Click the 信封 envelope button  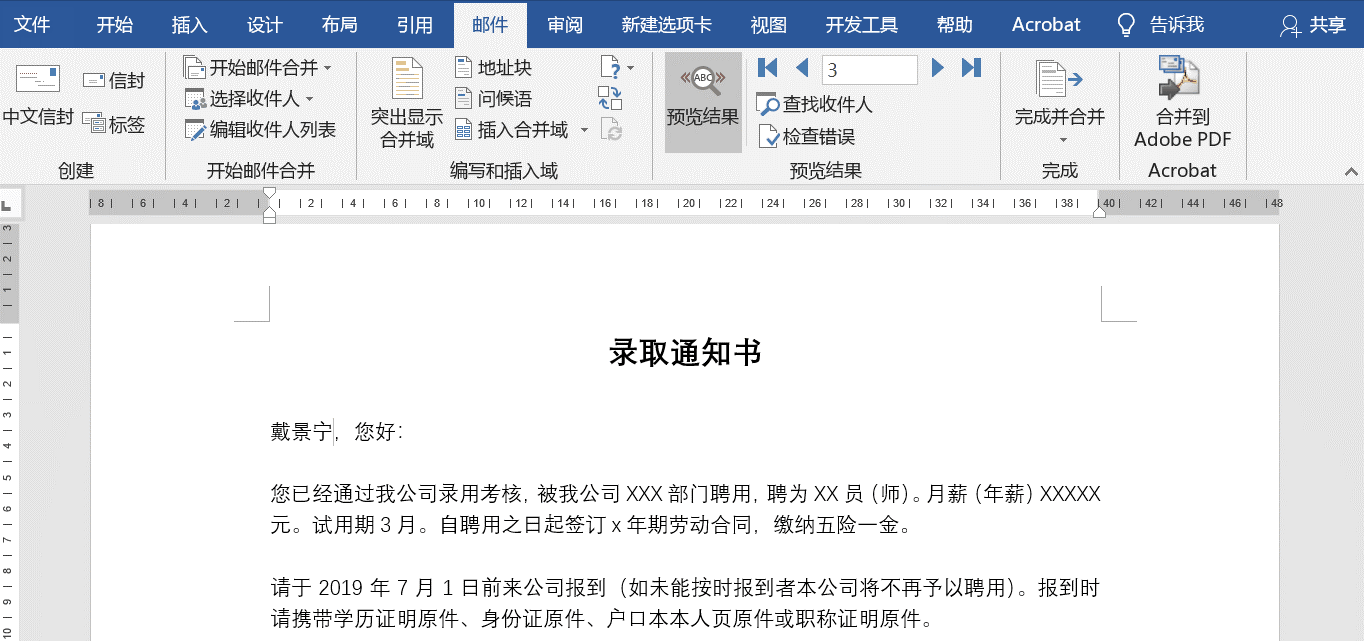click(113, 80)
